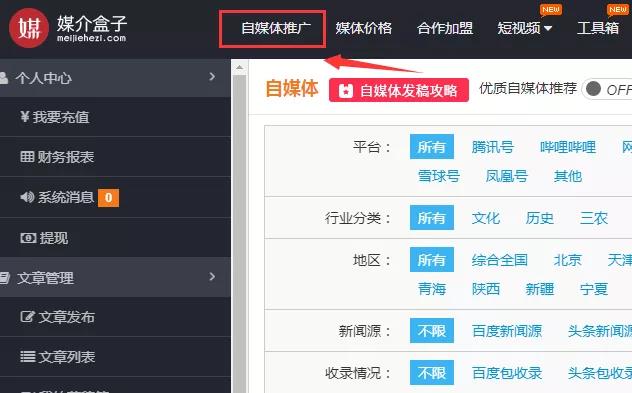
Task: Filter by 百度新闻源
Action: click(x=507, y=331)
